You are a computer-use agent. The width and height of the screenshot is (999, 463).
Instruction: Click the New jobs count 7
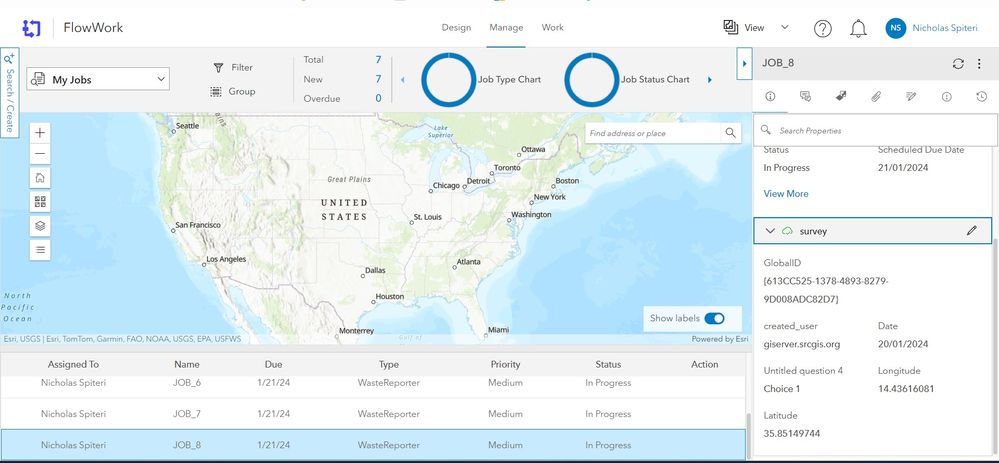(x=378, y=79)
